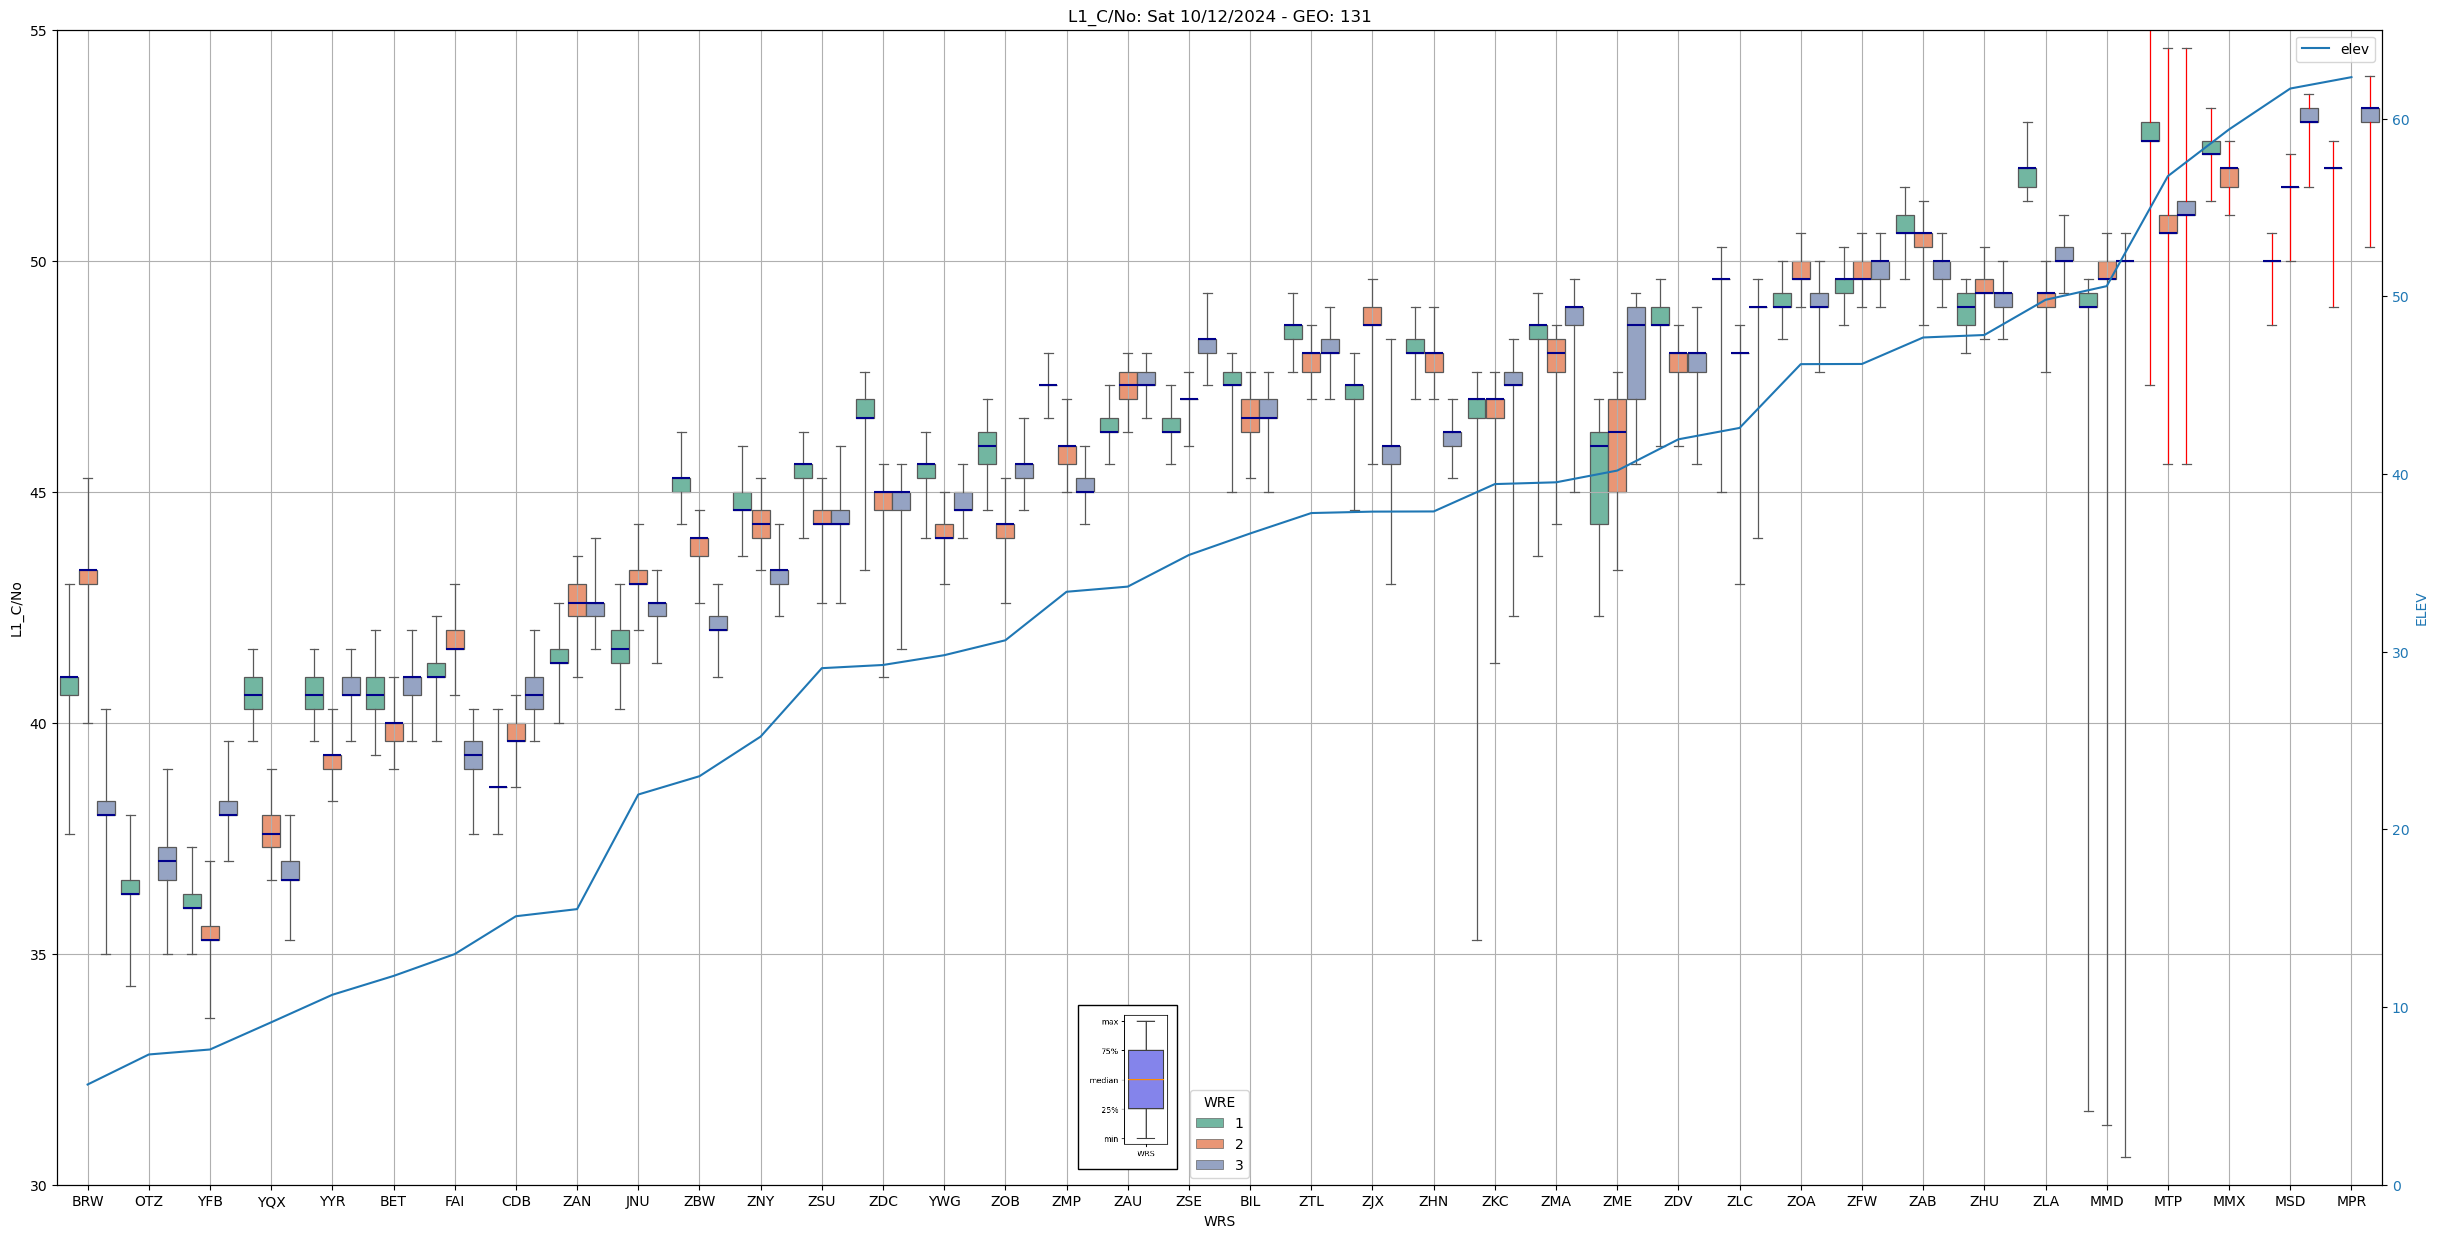Click the 55 tick on left axis
Image resolution: width=2439 pixels, height=1238 pixels.
pos(39,31)
